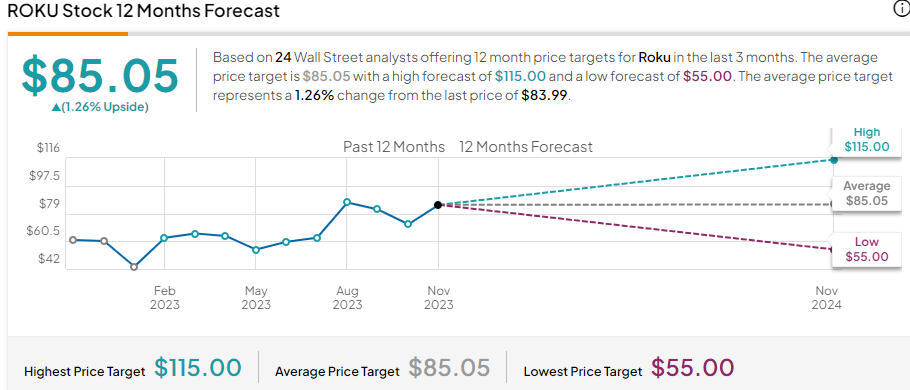Click the teal high forecast endpoint dot
The width and height of the screenshot is (910, 390).
pos(834,160)
